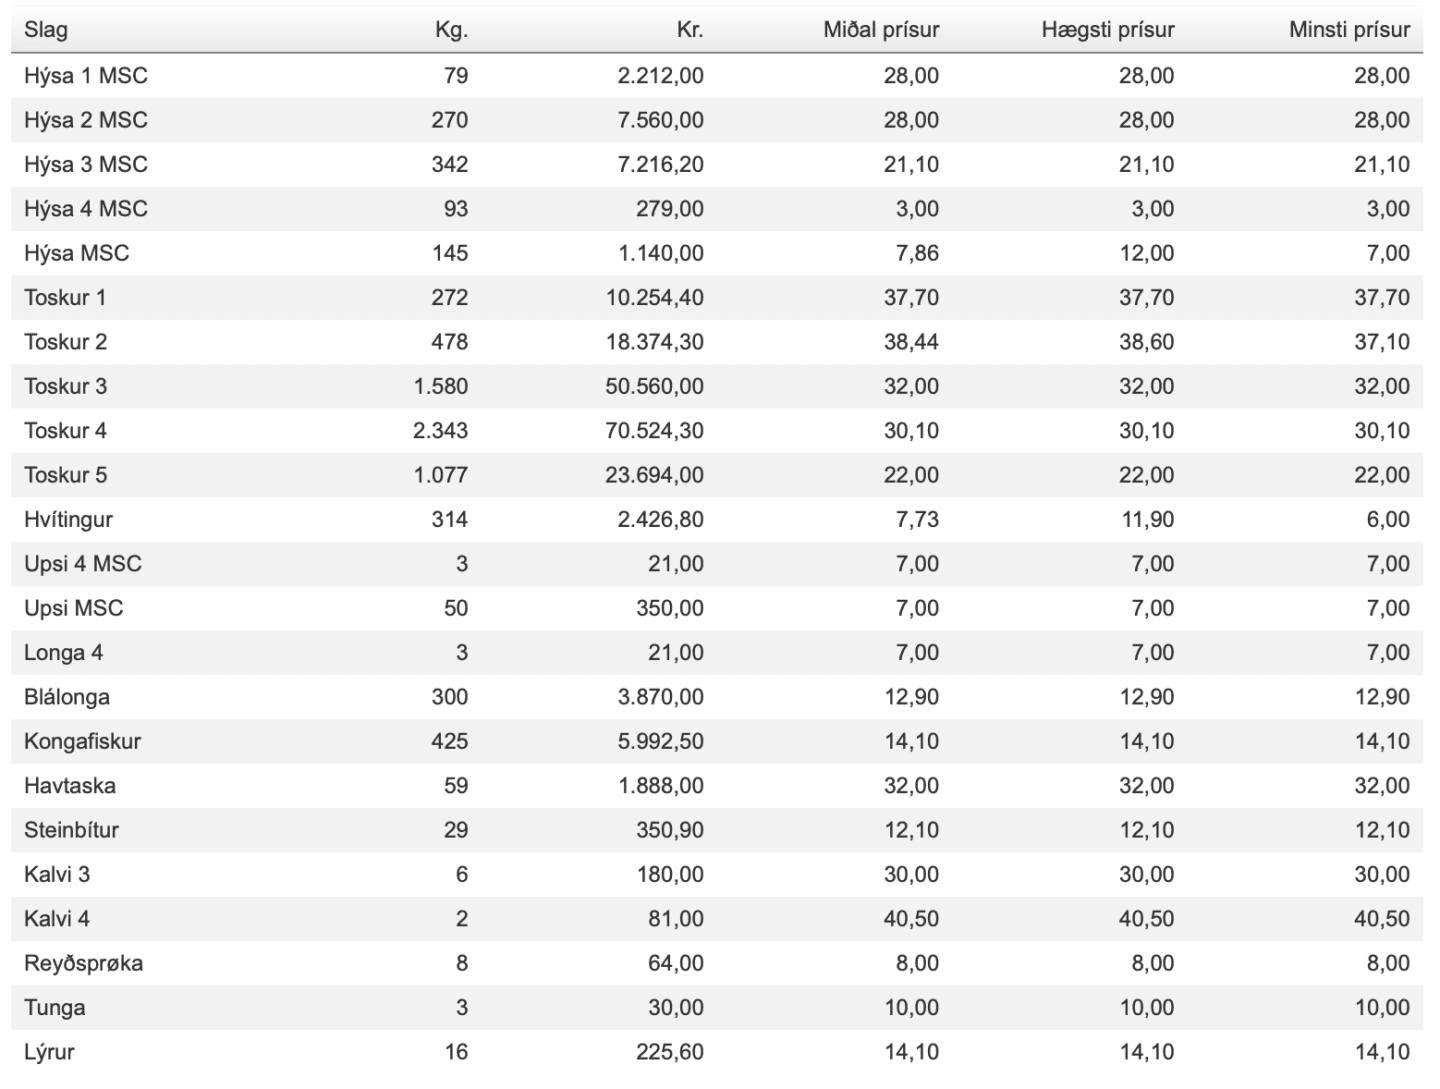The height and width of the screenshot is (1089, 1440).
Task: Select the Hýsa 3 MSC row label
Action: point(86,164)
